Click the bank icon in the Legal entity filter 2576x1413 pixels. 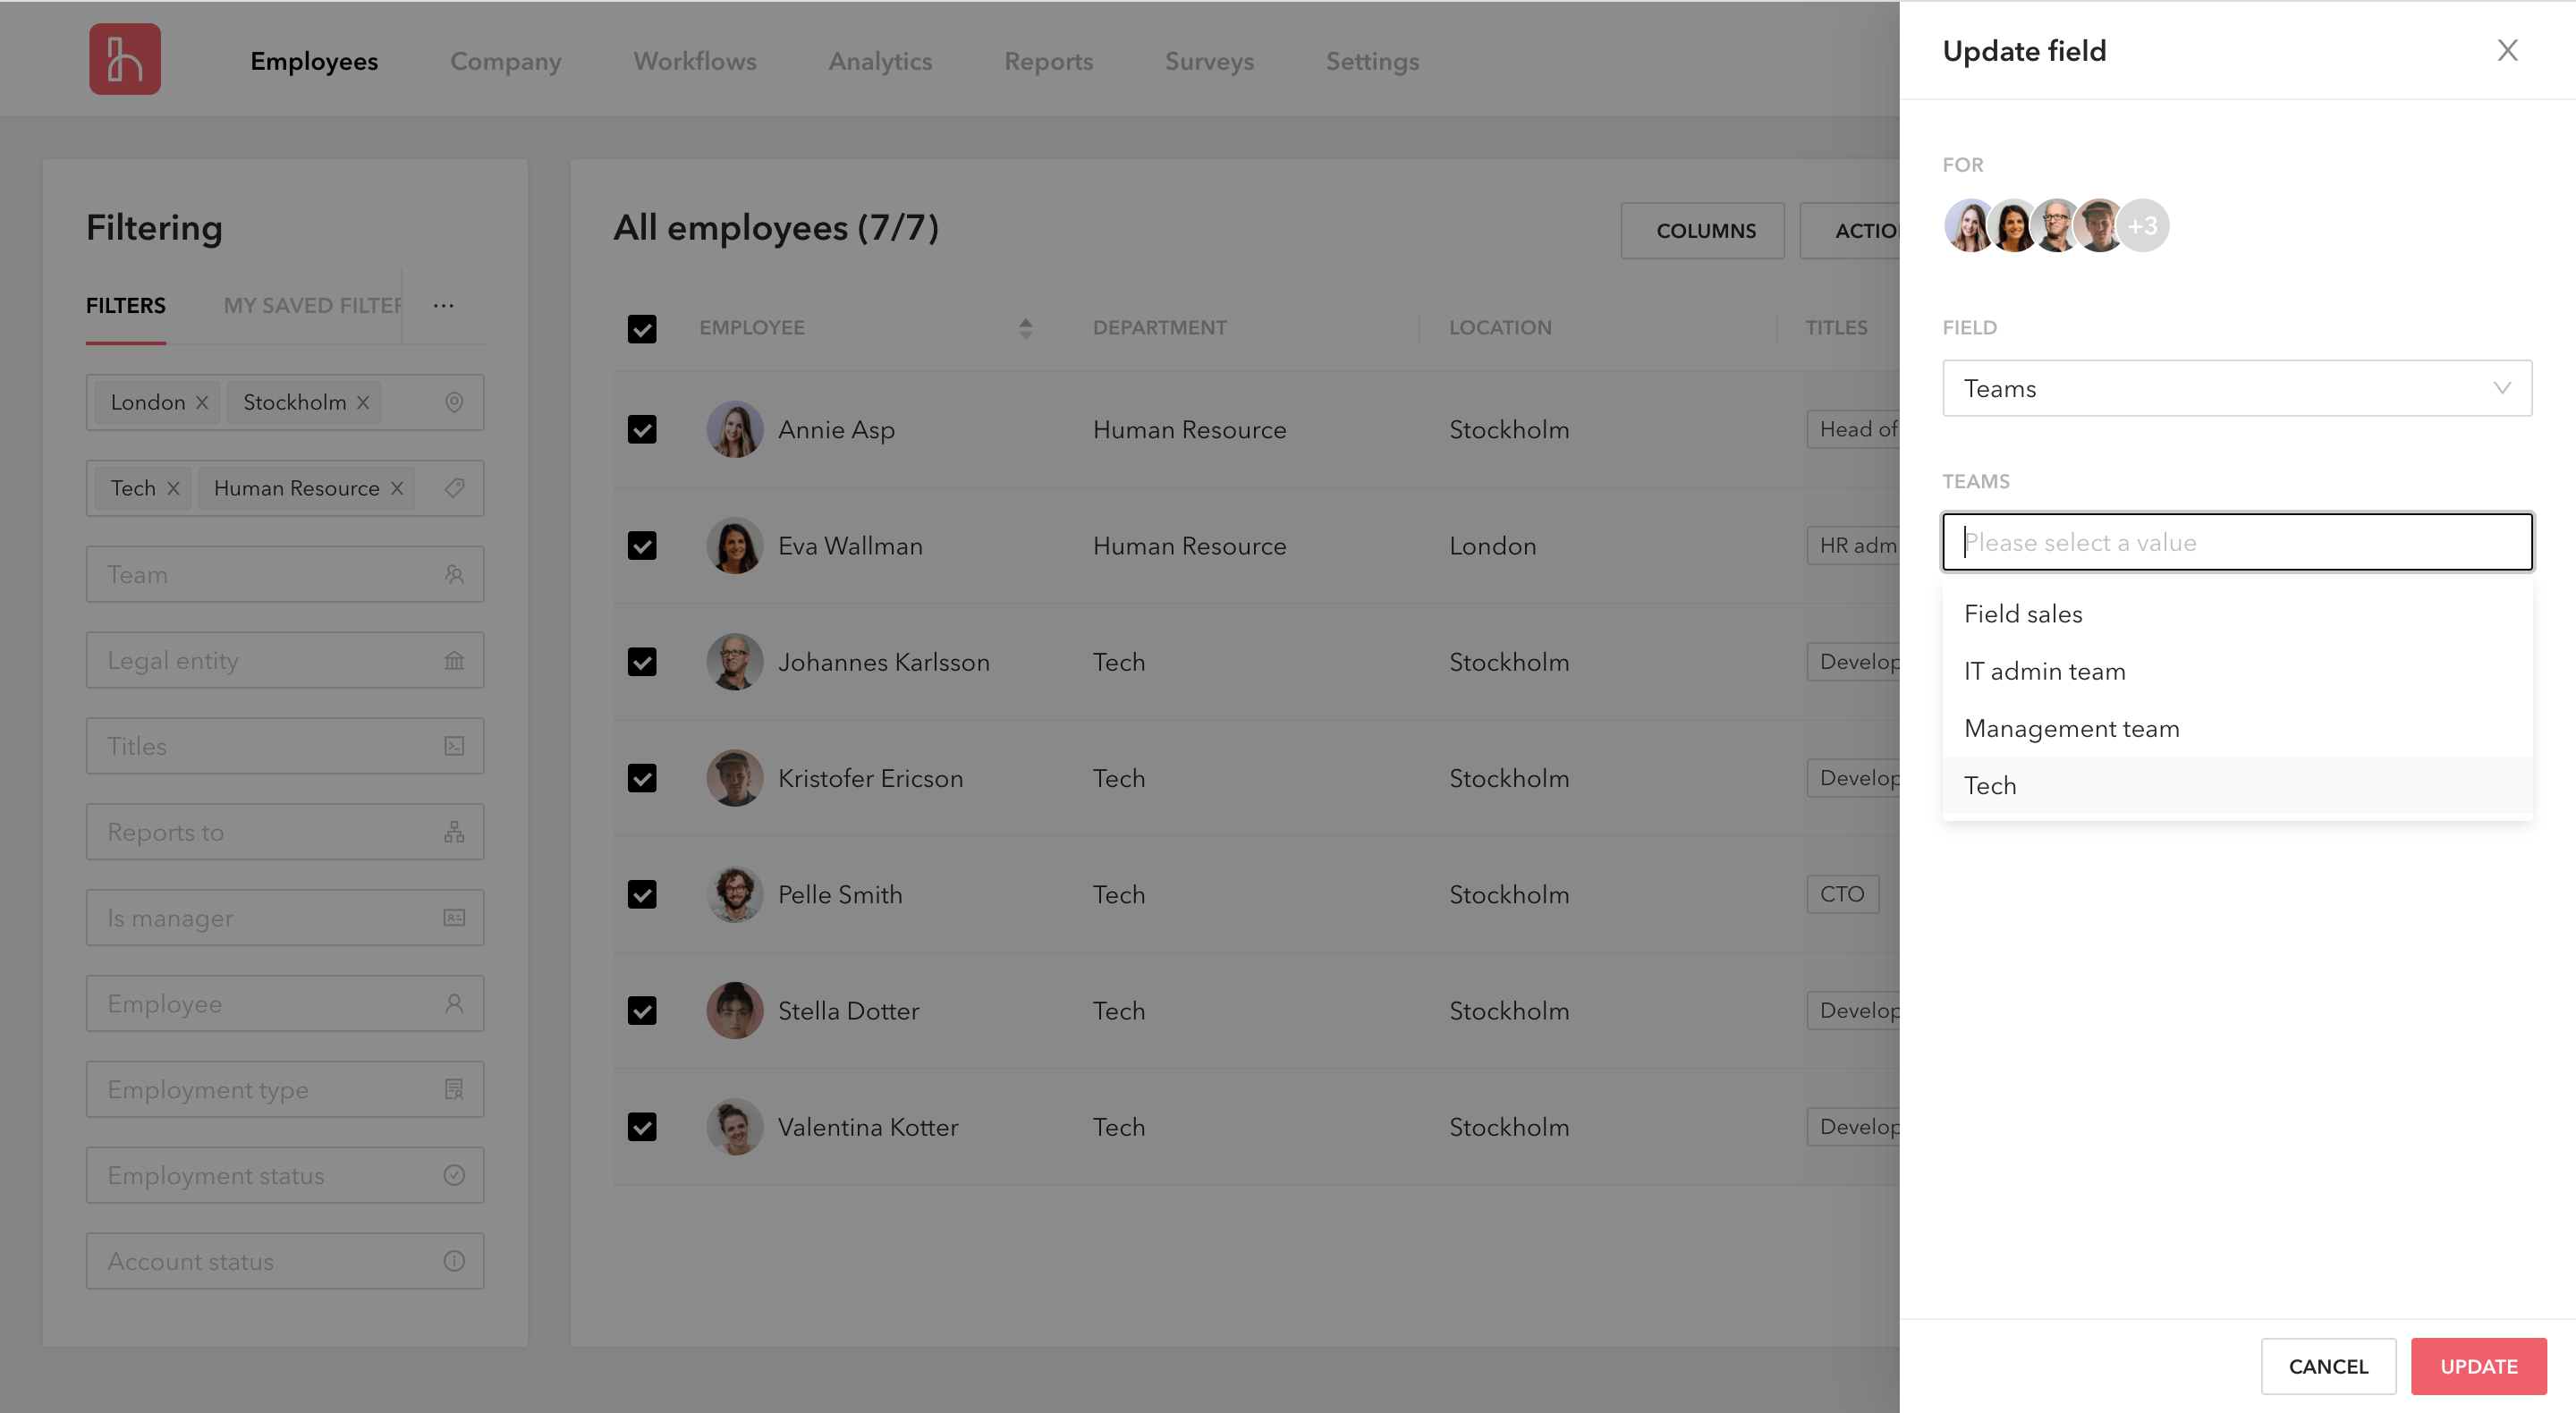click(455, 660)
